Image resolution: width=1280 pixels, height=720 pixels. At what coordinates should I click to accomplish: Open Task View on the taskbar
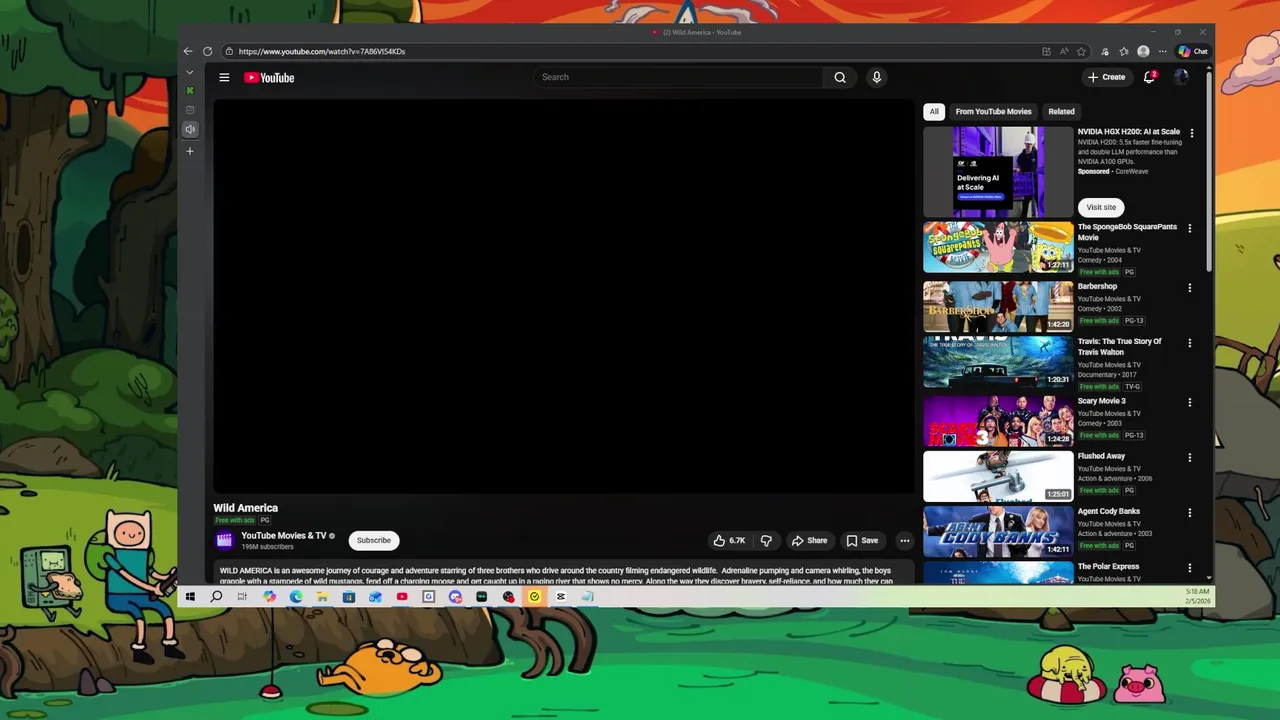click(x=242, y=597)
